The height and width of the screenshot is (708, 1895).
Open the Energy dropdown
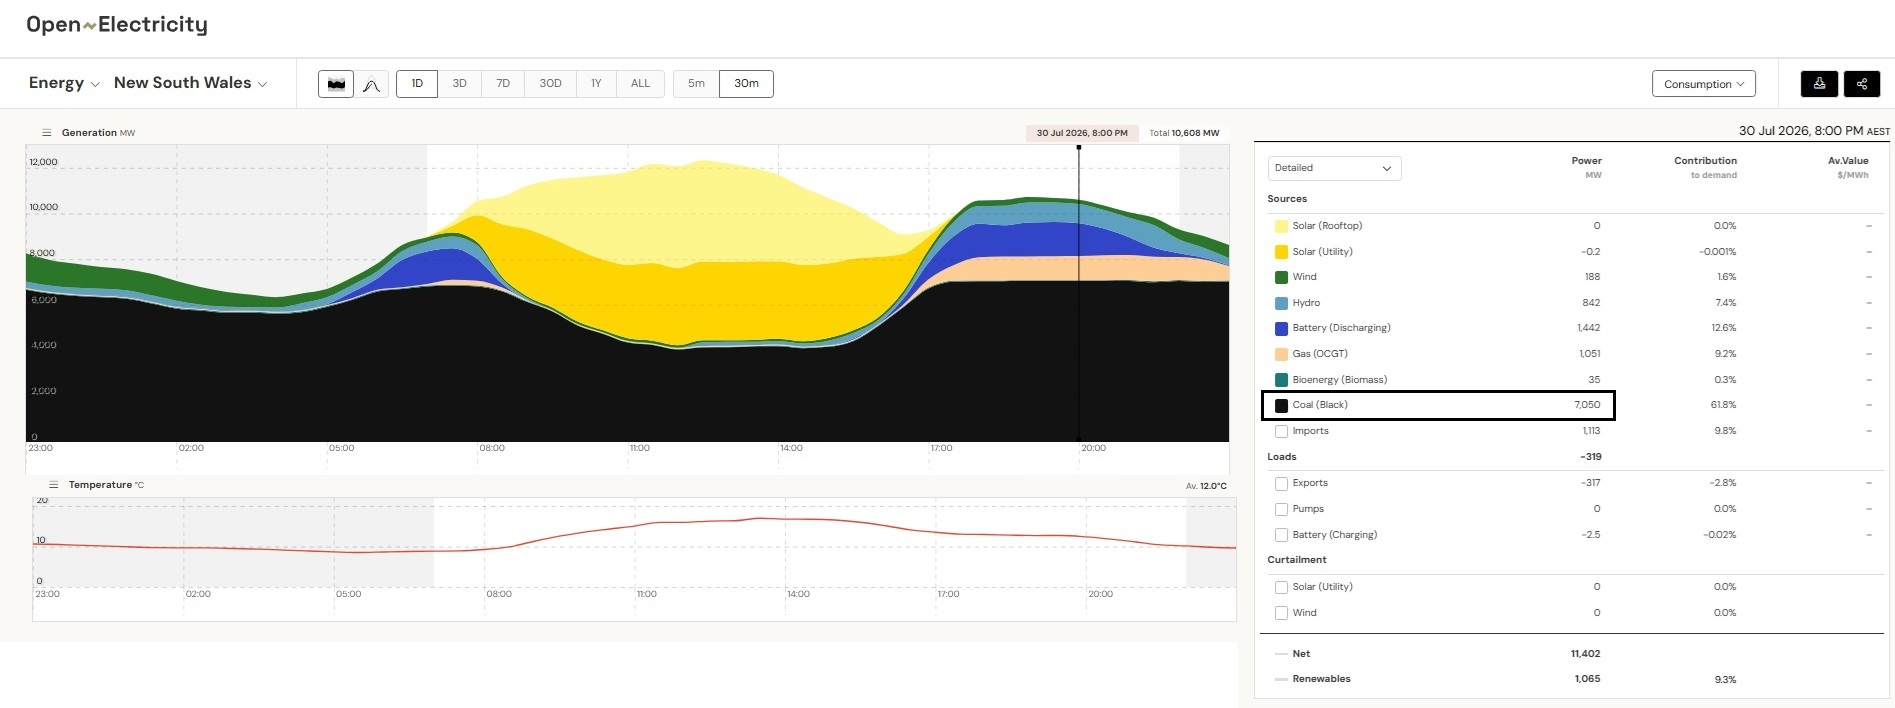[x=64, y=83]
